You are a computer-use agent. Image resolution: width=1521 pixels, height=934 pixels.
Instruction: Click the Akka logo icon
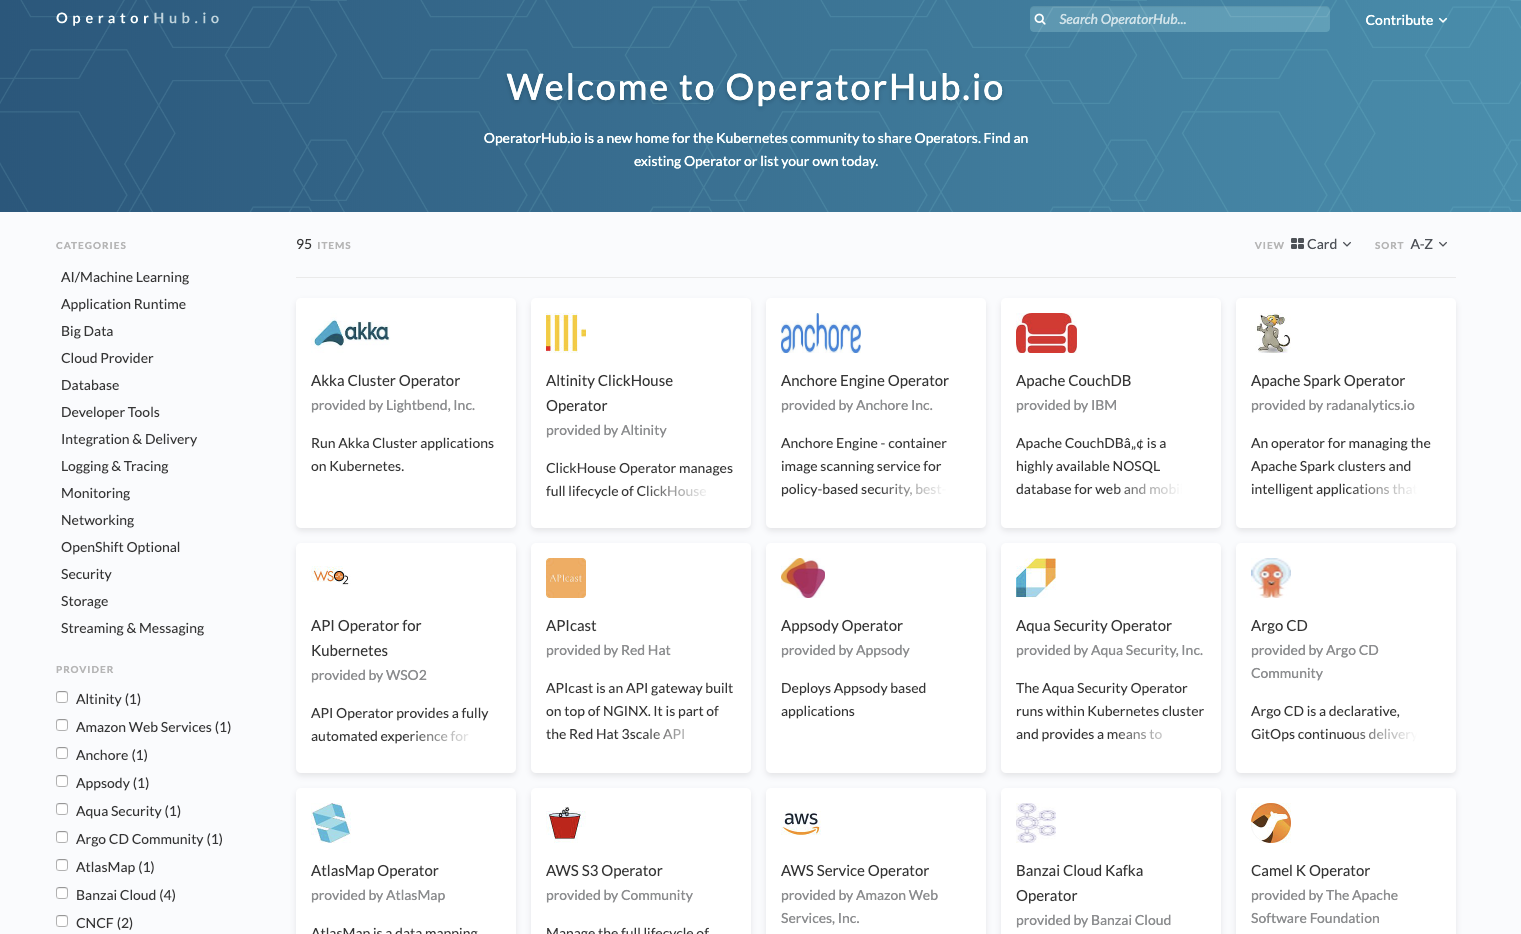tap(352, 333)
